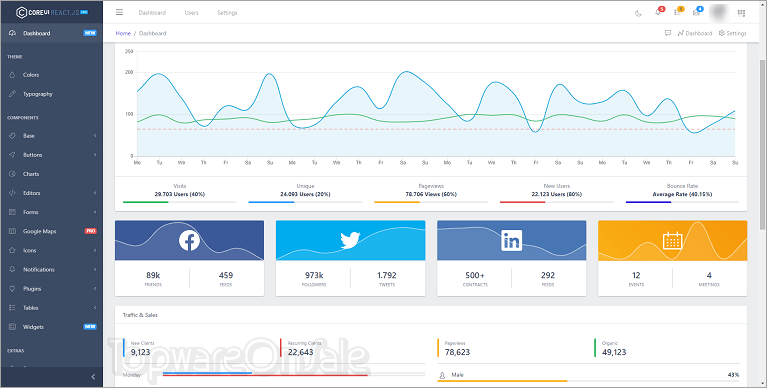The image size is (767, 388).
Task: Click the Recurring Clients 22,643 stat
Action: click(300, 349)
